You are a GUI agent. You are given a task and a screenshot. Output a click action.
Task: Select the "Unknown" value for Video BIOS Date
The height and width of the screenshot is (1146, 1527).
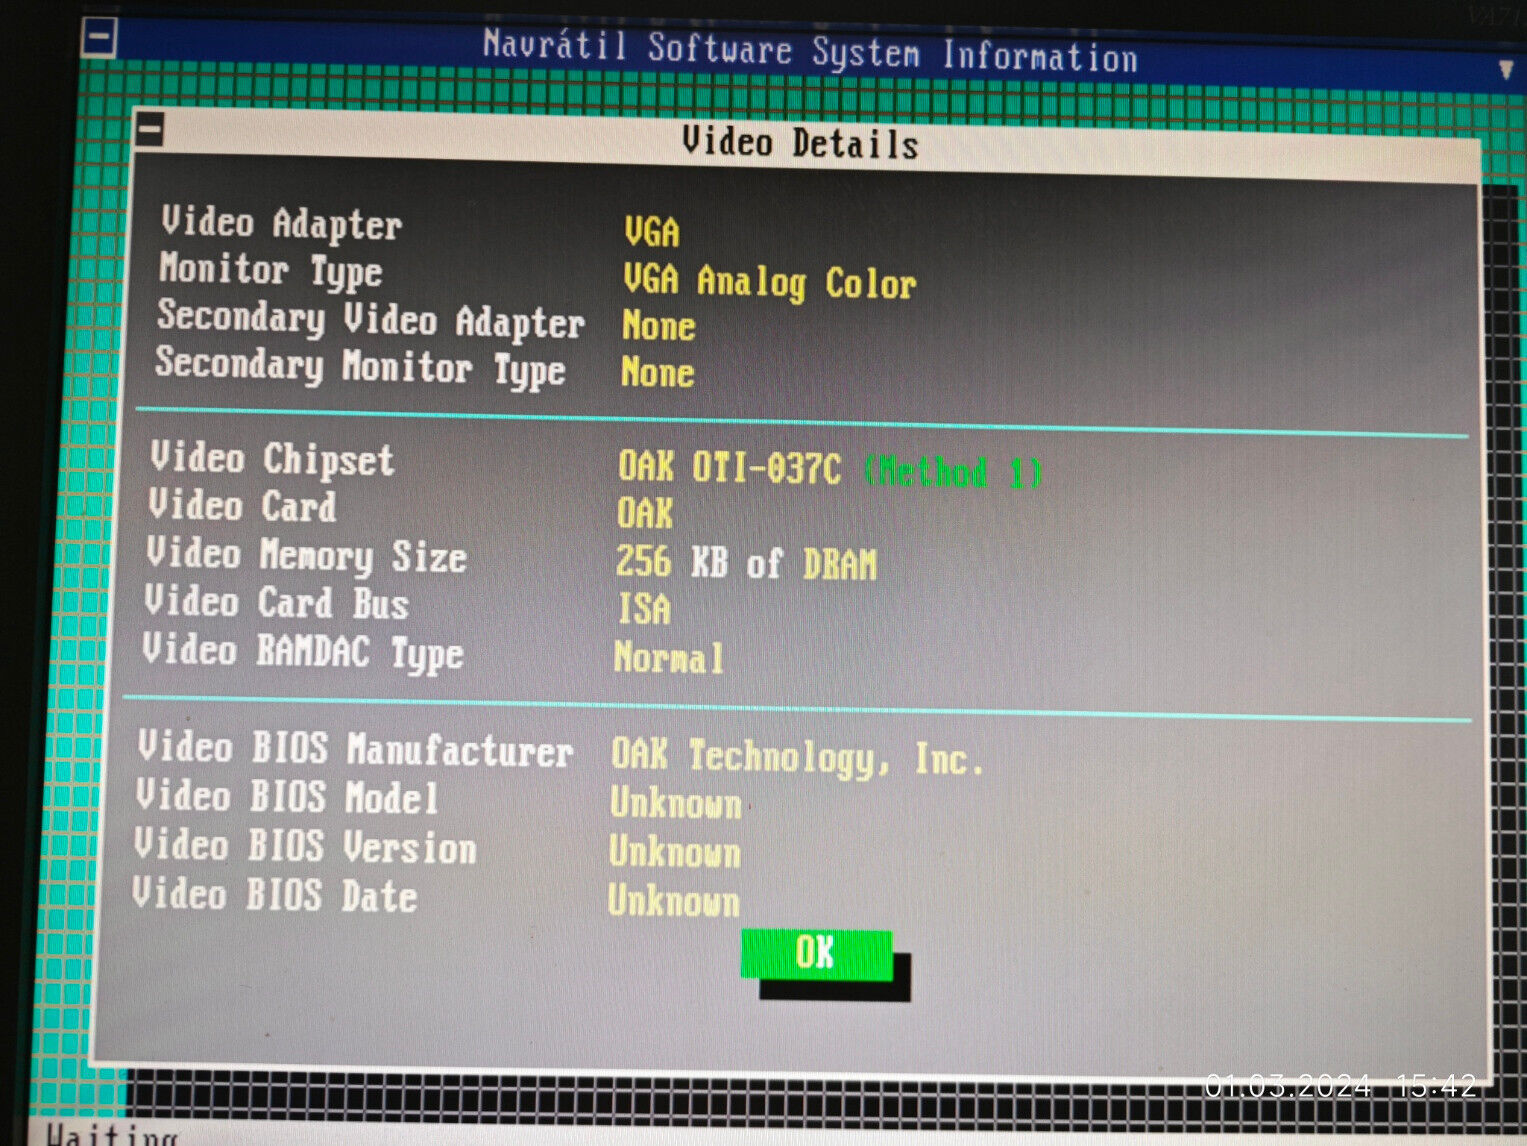(x=674, y=901)
